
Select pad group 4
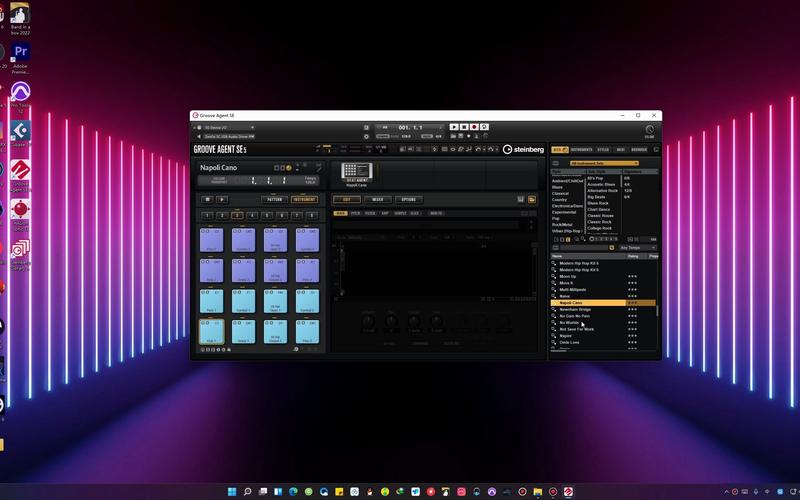point(252,216)
